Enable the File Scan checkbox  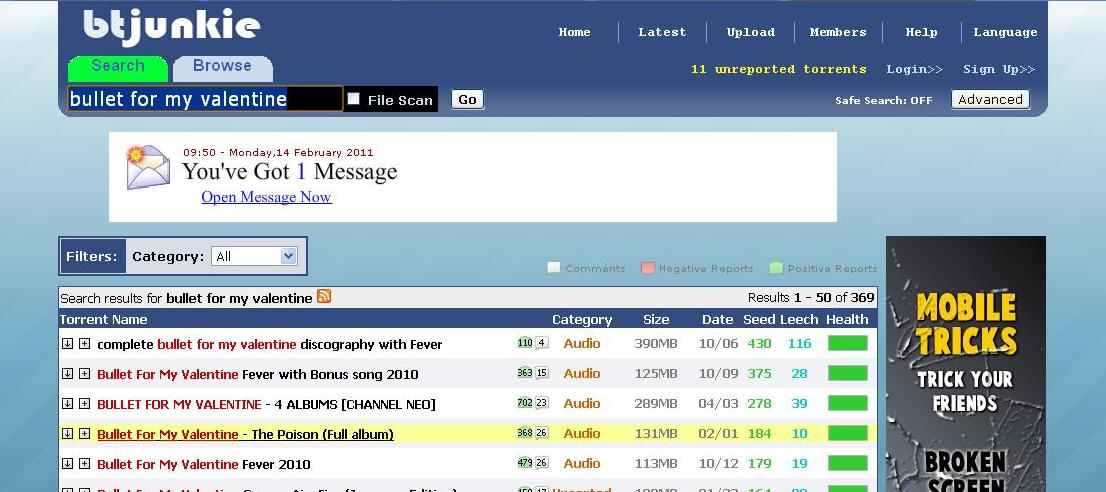(x=354, y=99)
